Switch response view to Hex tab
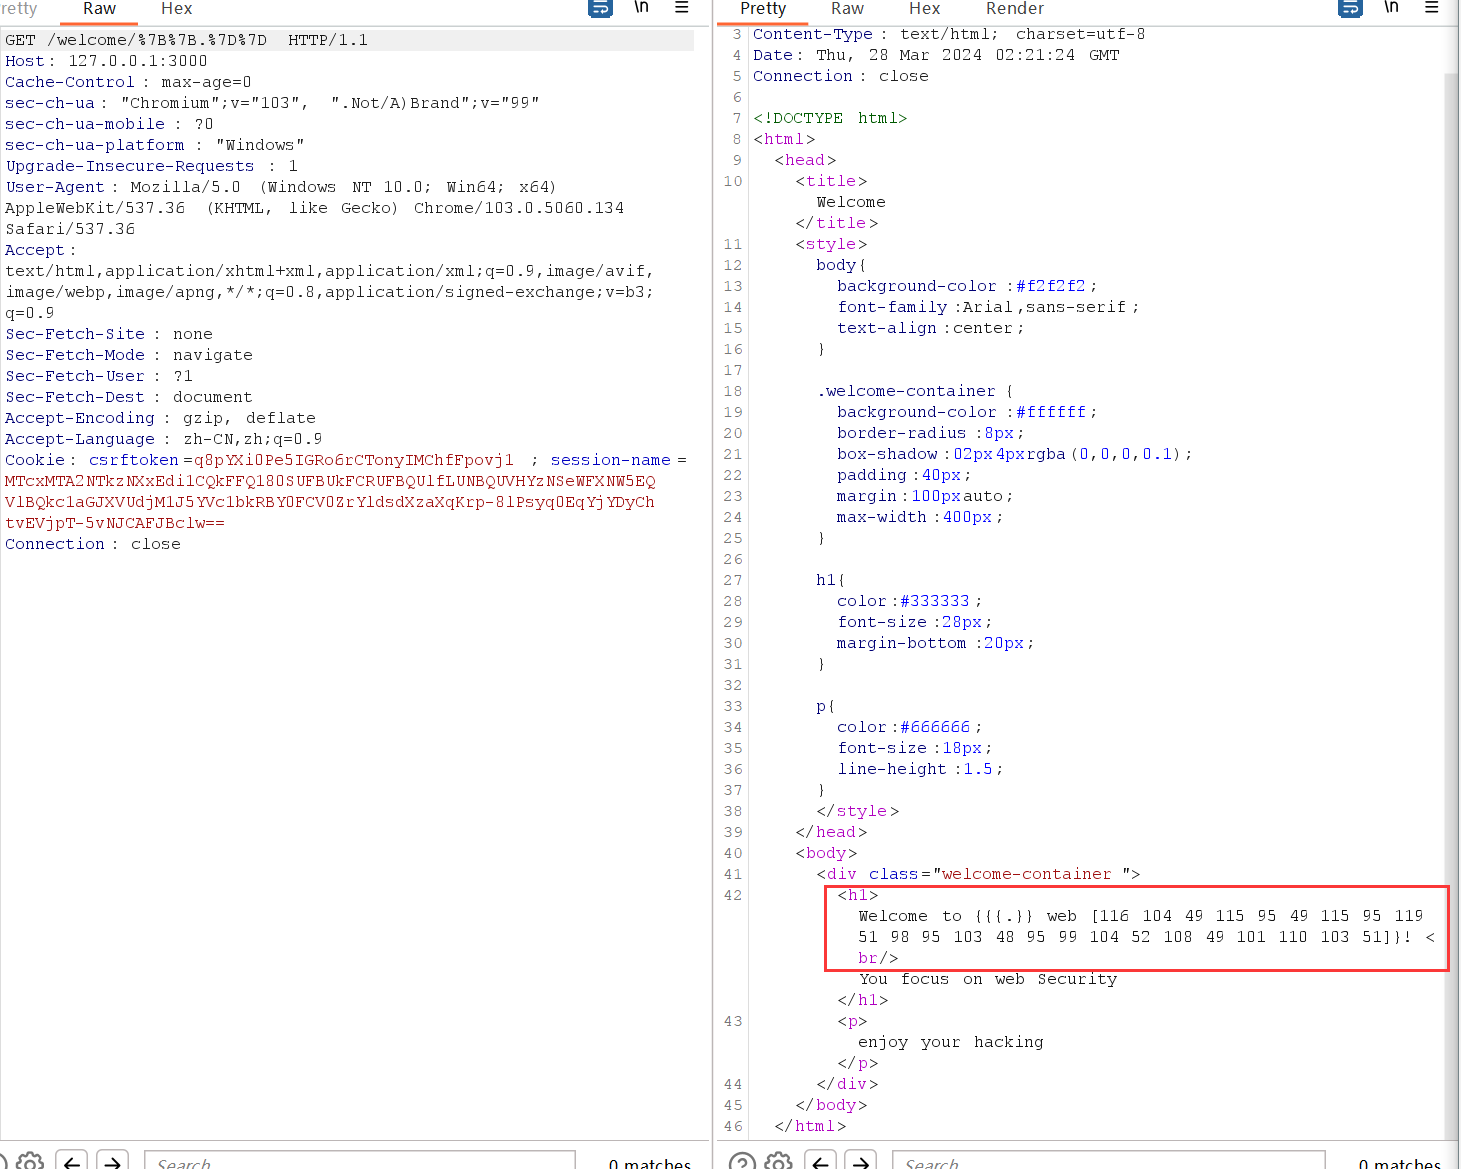This screenshot has width=1461, height=1169. [x=925, y=9]
